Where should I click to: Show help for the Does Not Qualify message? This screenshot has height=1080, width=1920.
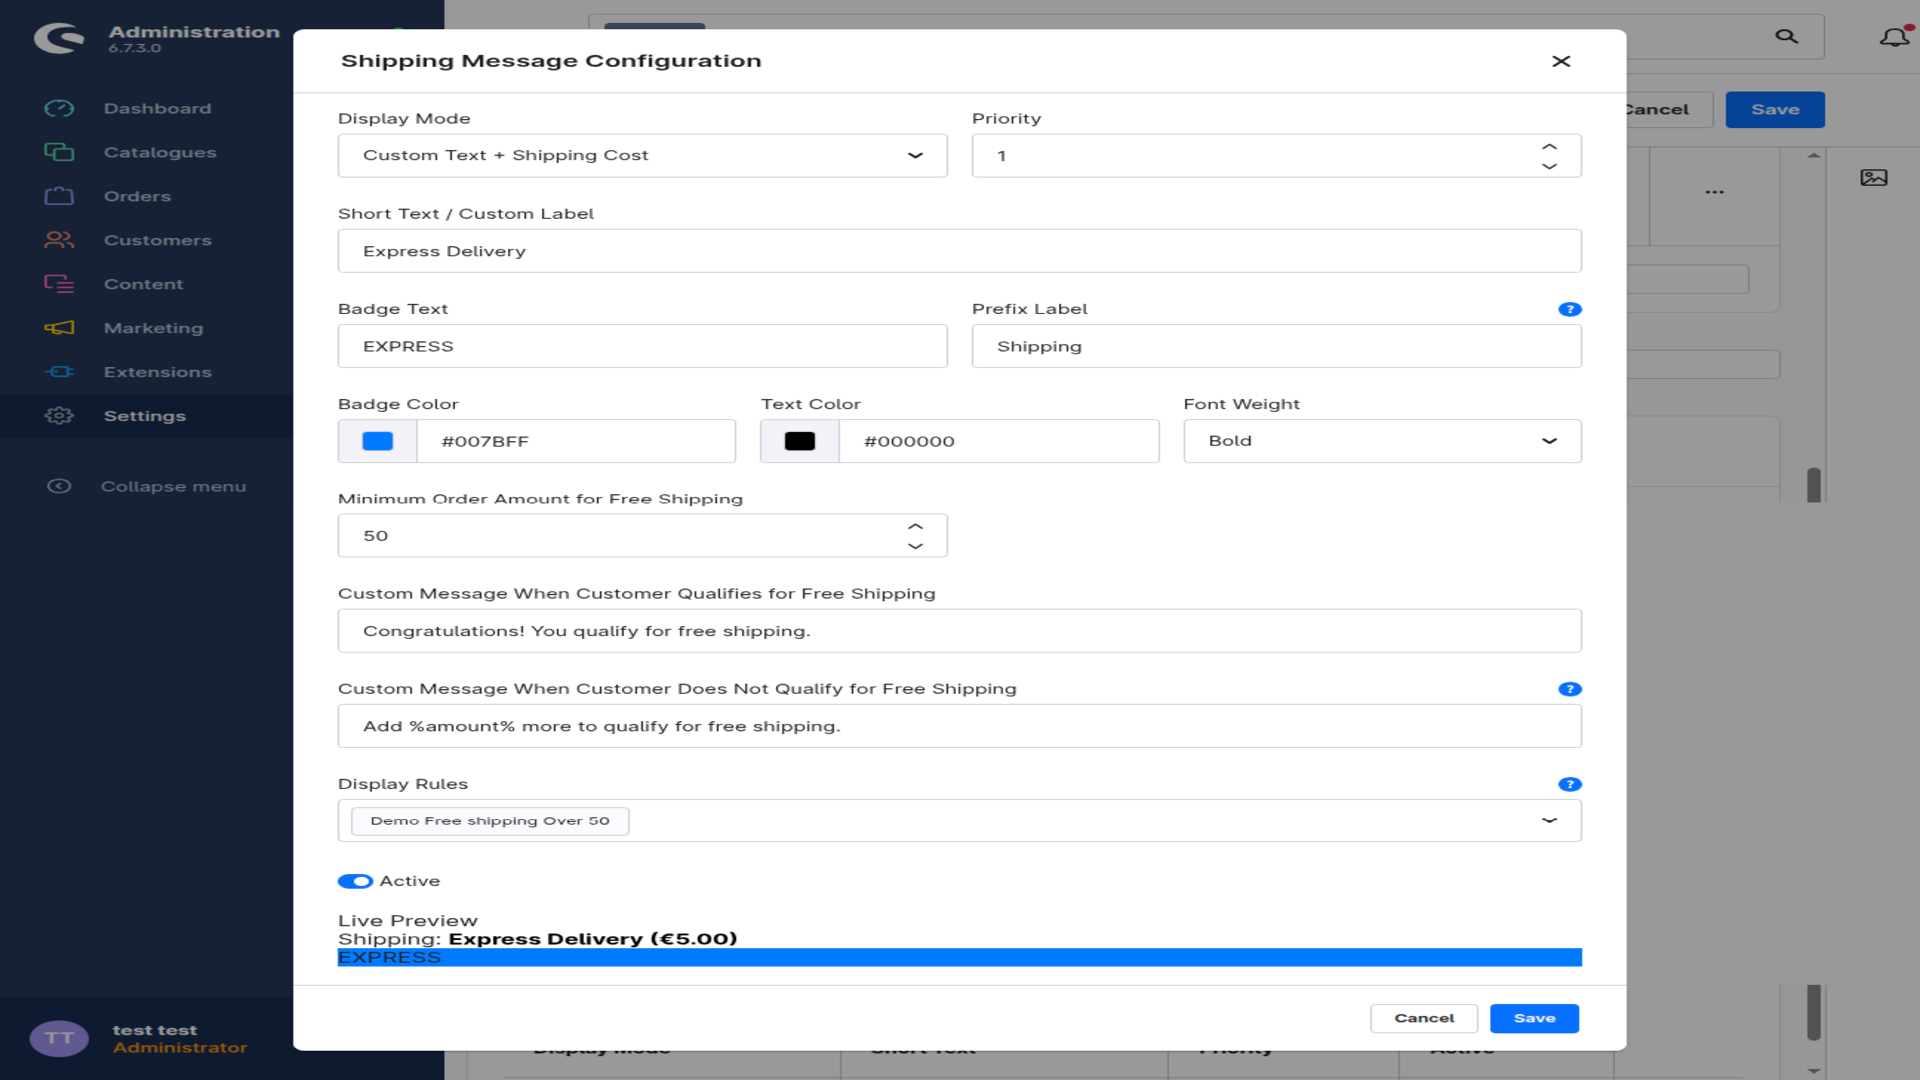click(x=1570, y=690)
